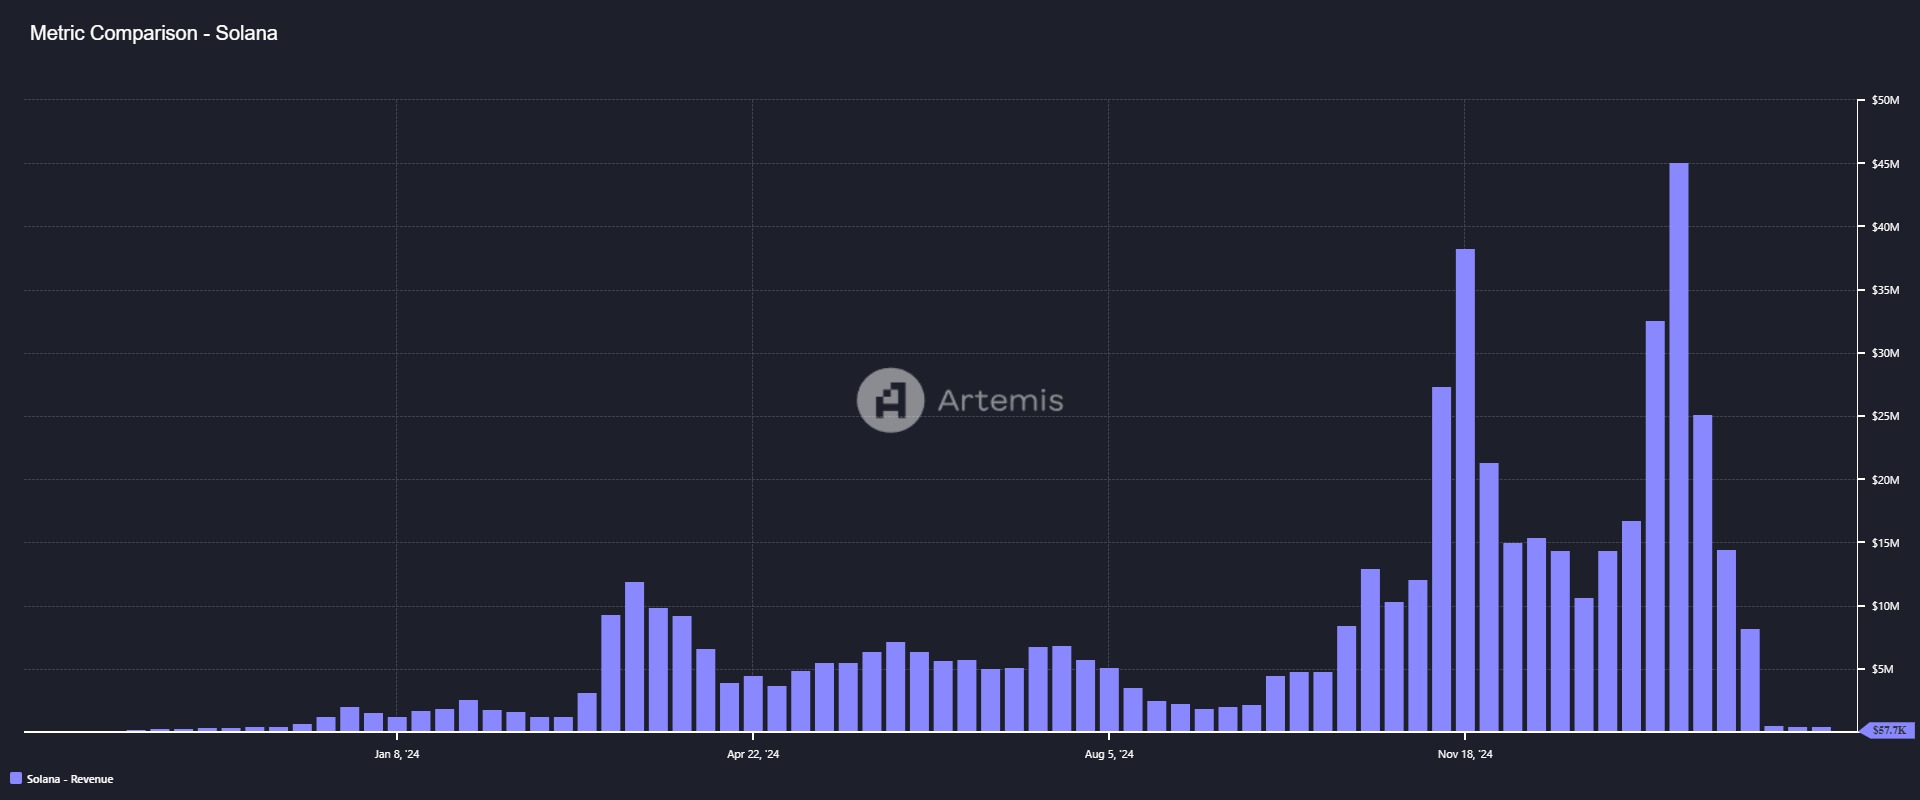The width and height of the screenshot is (1920, 800).
Task: Click the $15M y-axis label
Action: point(1885,543)
